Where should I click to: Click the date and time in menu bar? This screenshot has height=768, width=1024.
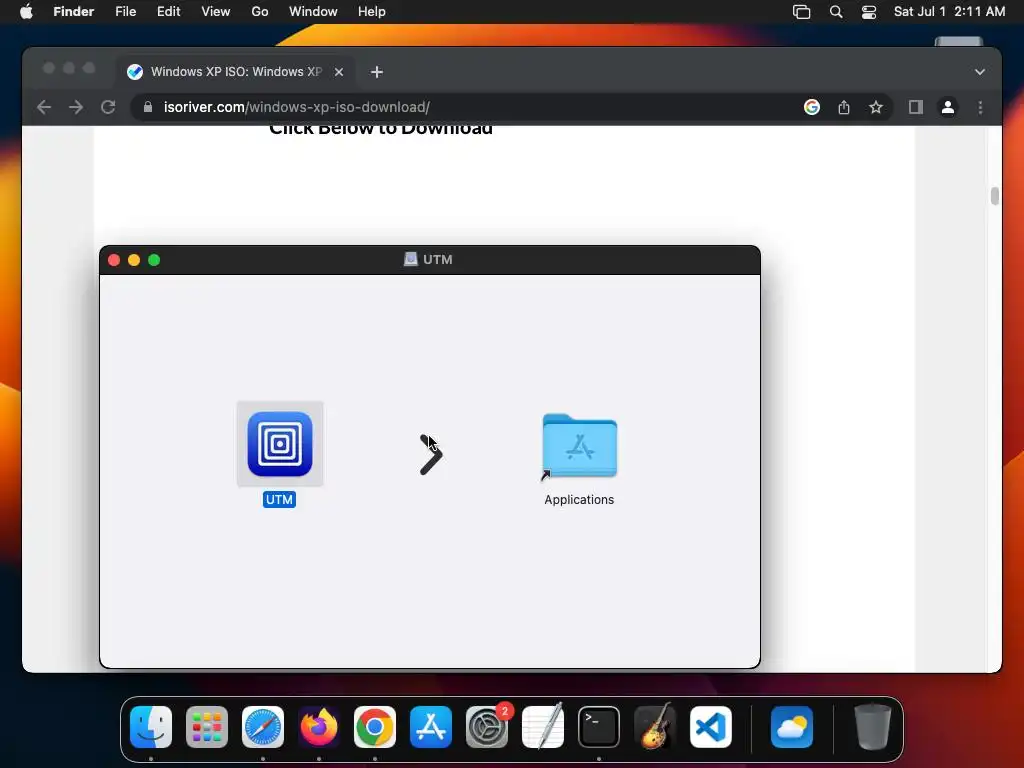[x=949, y=12]
